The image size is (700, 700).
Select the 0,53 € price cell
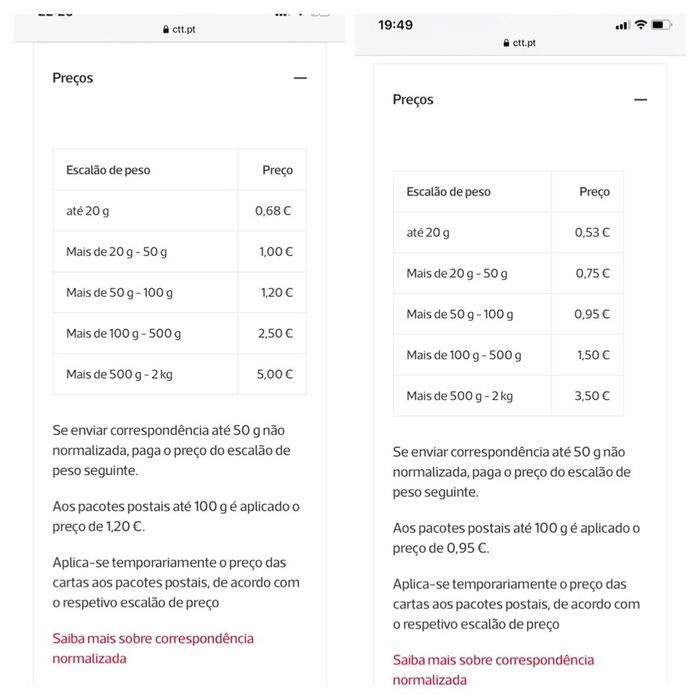click(592, 232)
